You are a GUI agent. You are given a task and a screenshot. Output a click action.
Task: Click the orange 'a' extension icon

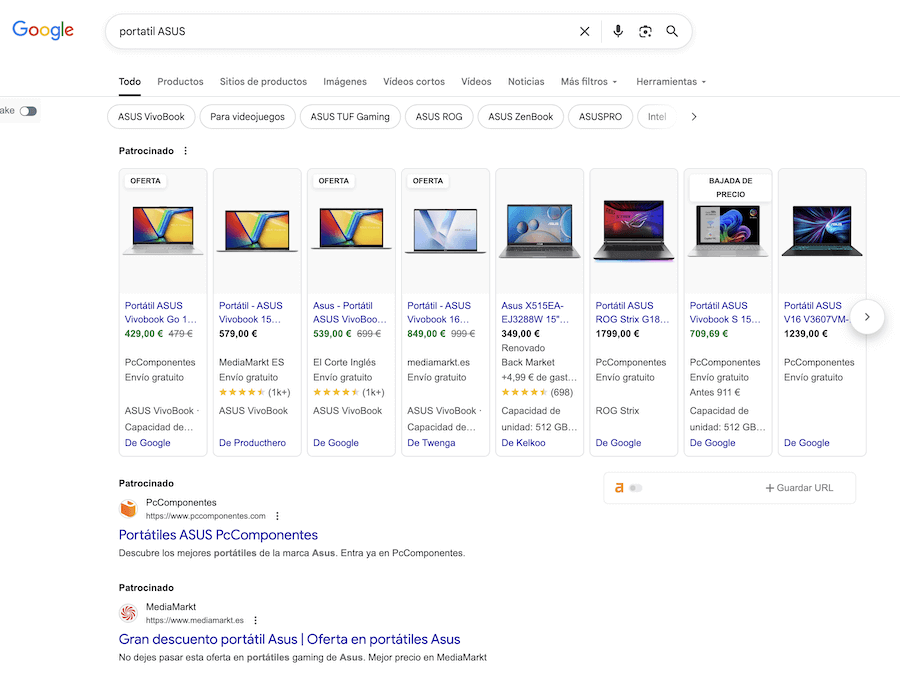(x=619, y=488)
